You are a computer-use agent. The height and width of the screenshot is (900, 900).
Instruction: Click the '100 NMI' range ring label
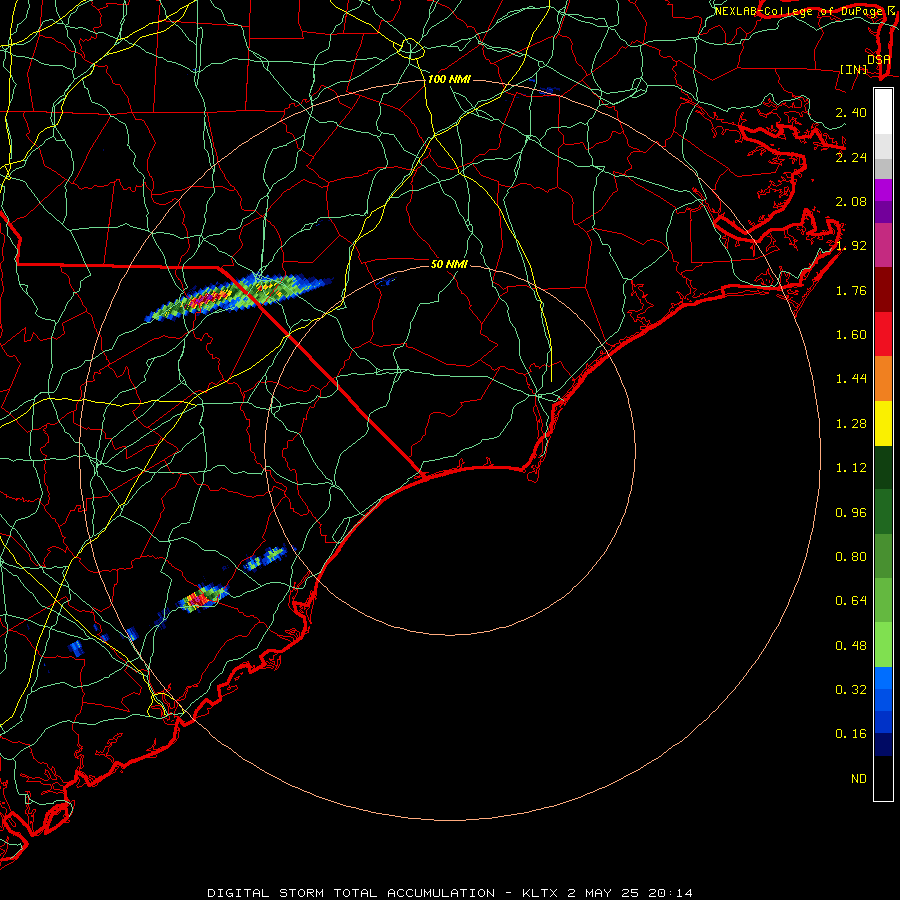click(449, 79)
